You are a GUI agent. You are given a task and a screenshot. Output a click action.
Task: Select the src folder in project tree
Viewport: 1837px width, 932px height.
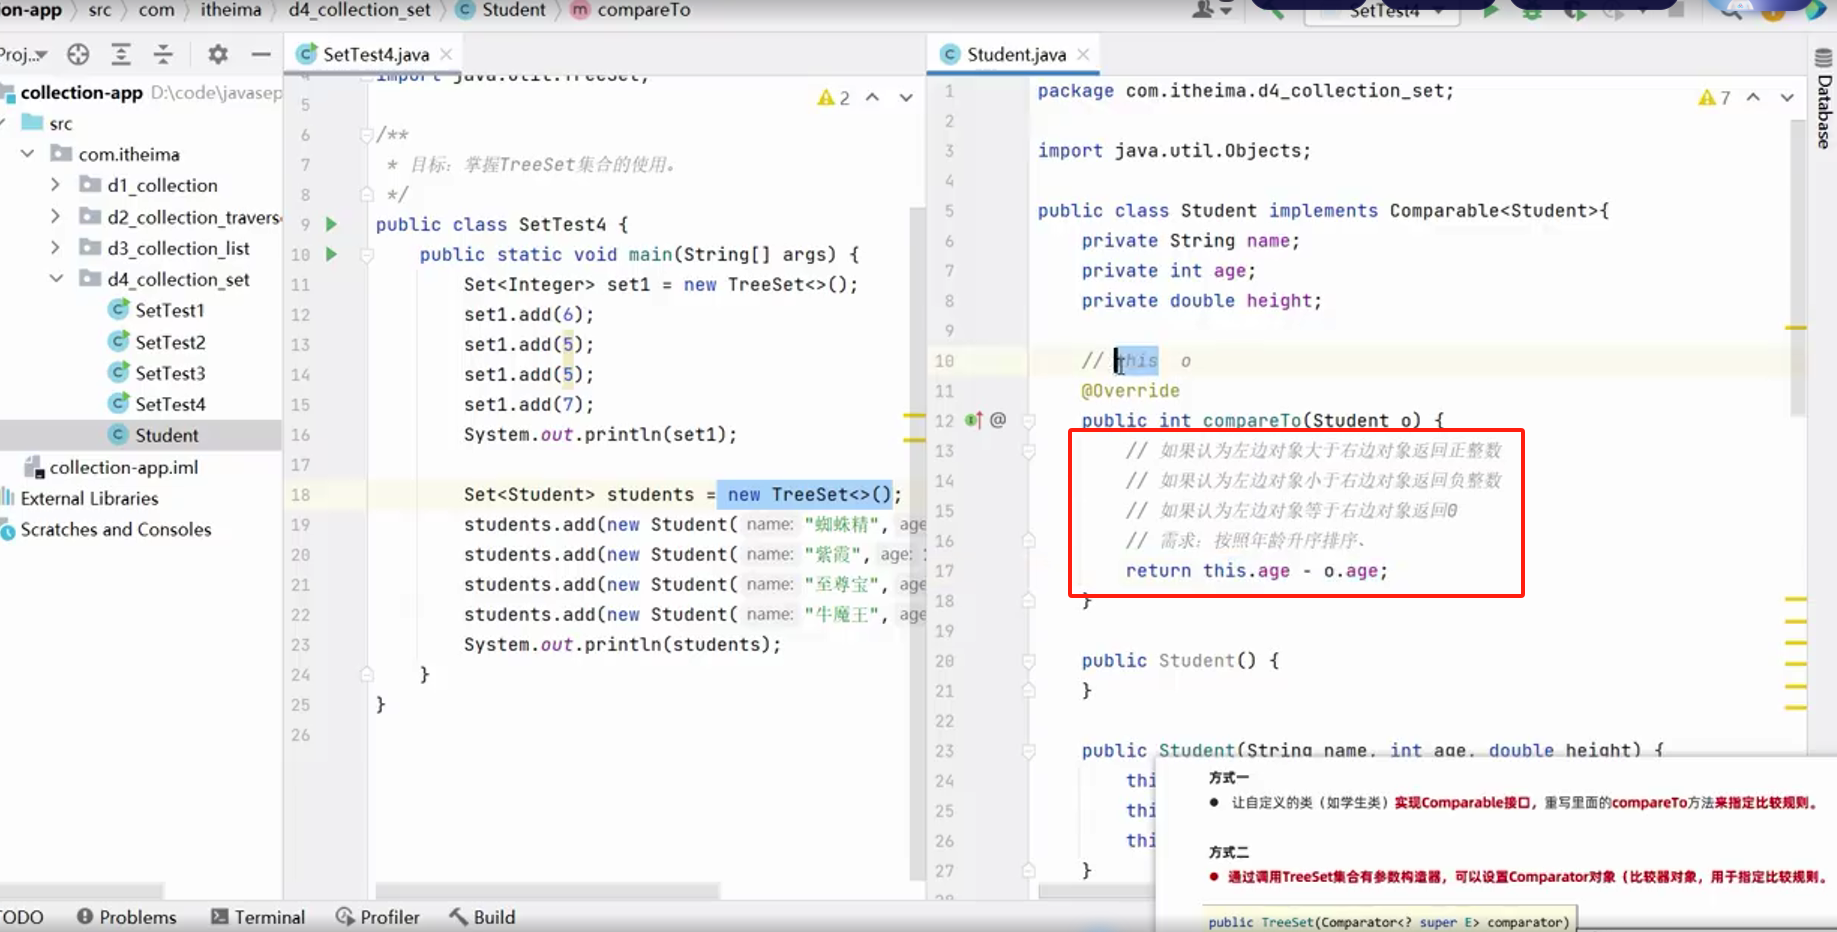(x=47, y=123)
